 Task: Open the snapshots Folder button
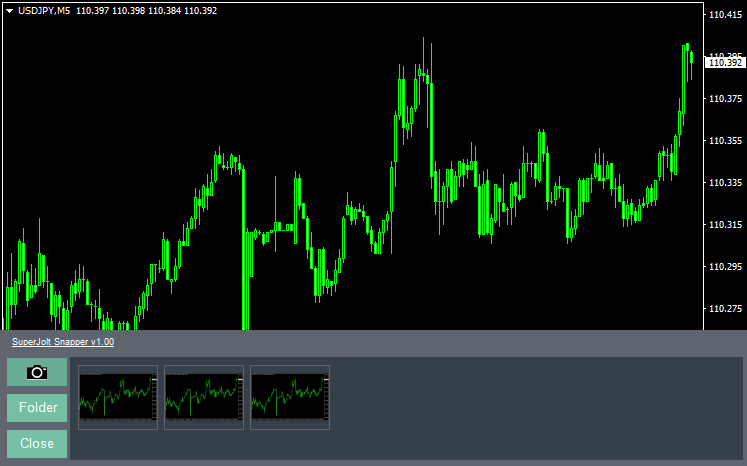[x=37, y=408]
